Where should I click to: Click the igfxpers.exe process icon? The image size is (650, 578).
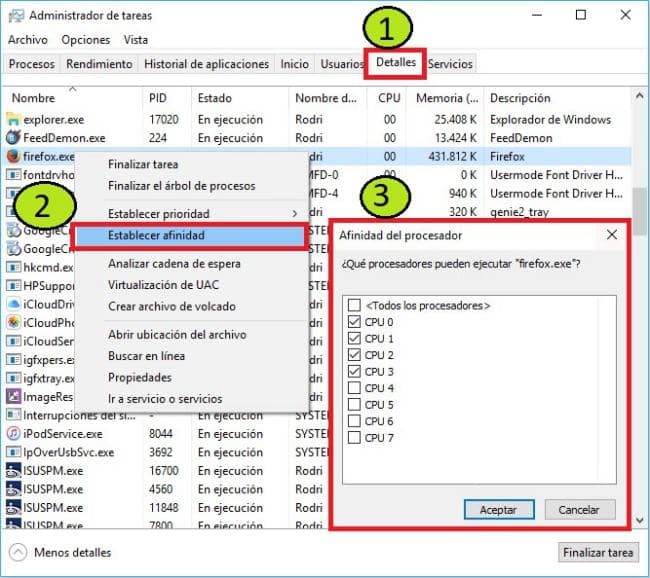tap(13, 359)
